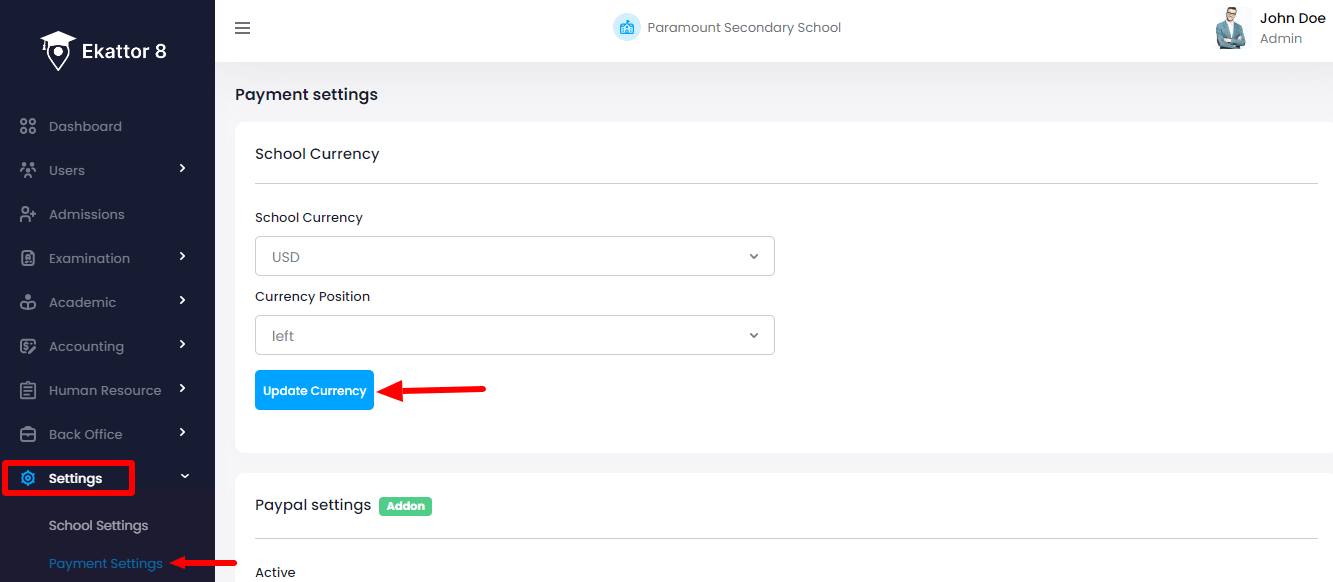Click the hamburger menu icon
This screenshot has width=1333, height=582.
point(242,28)
